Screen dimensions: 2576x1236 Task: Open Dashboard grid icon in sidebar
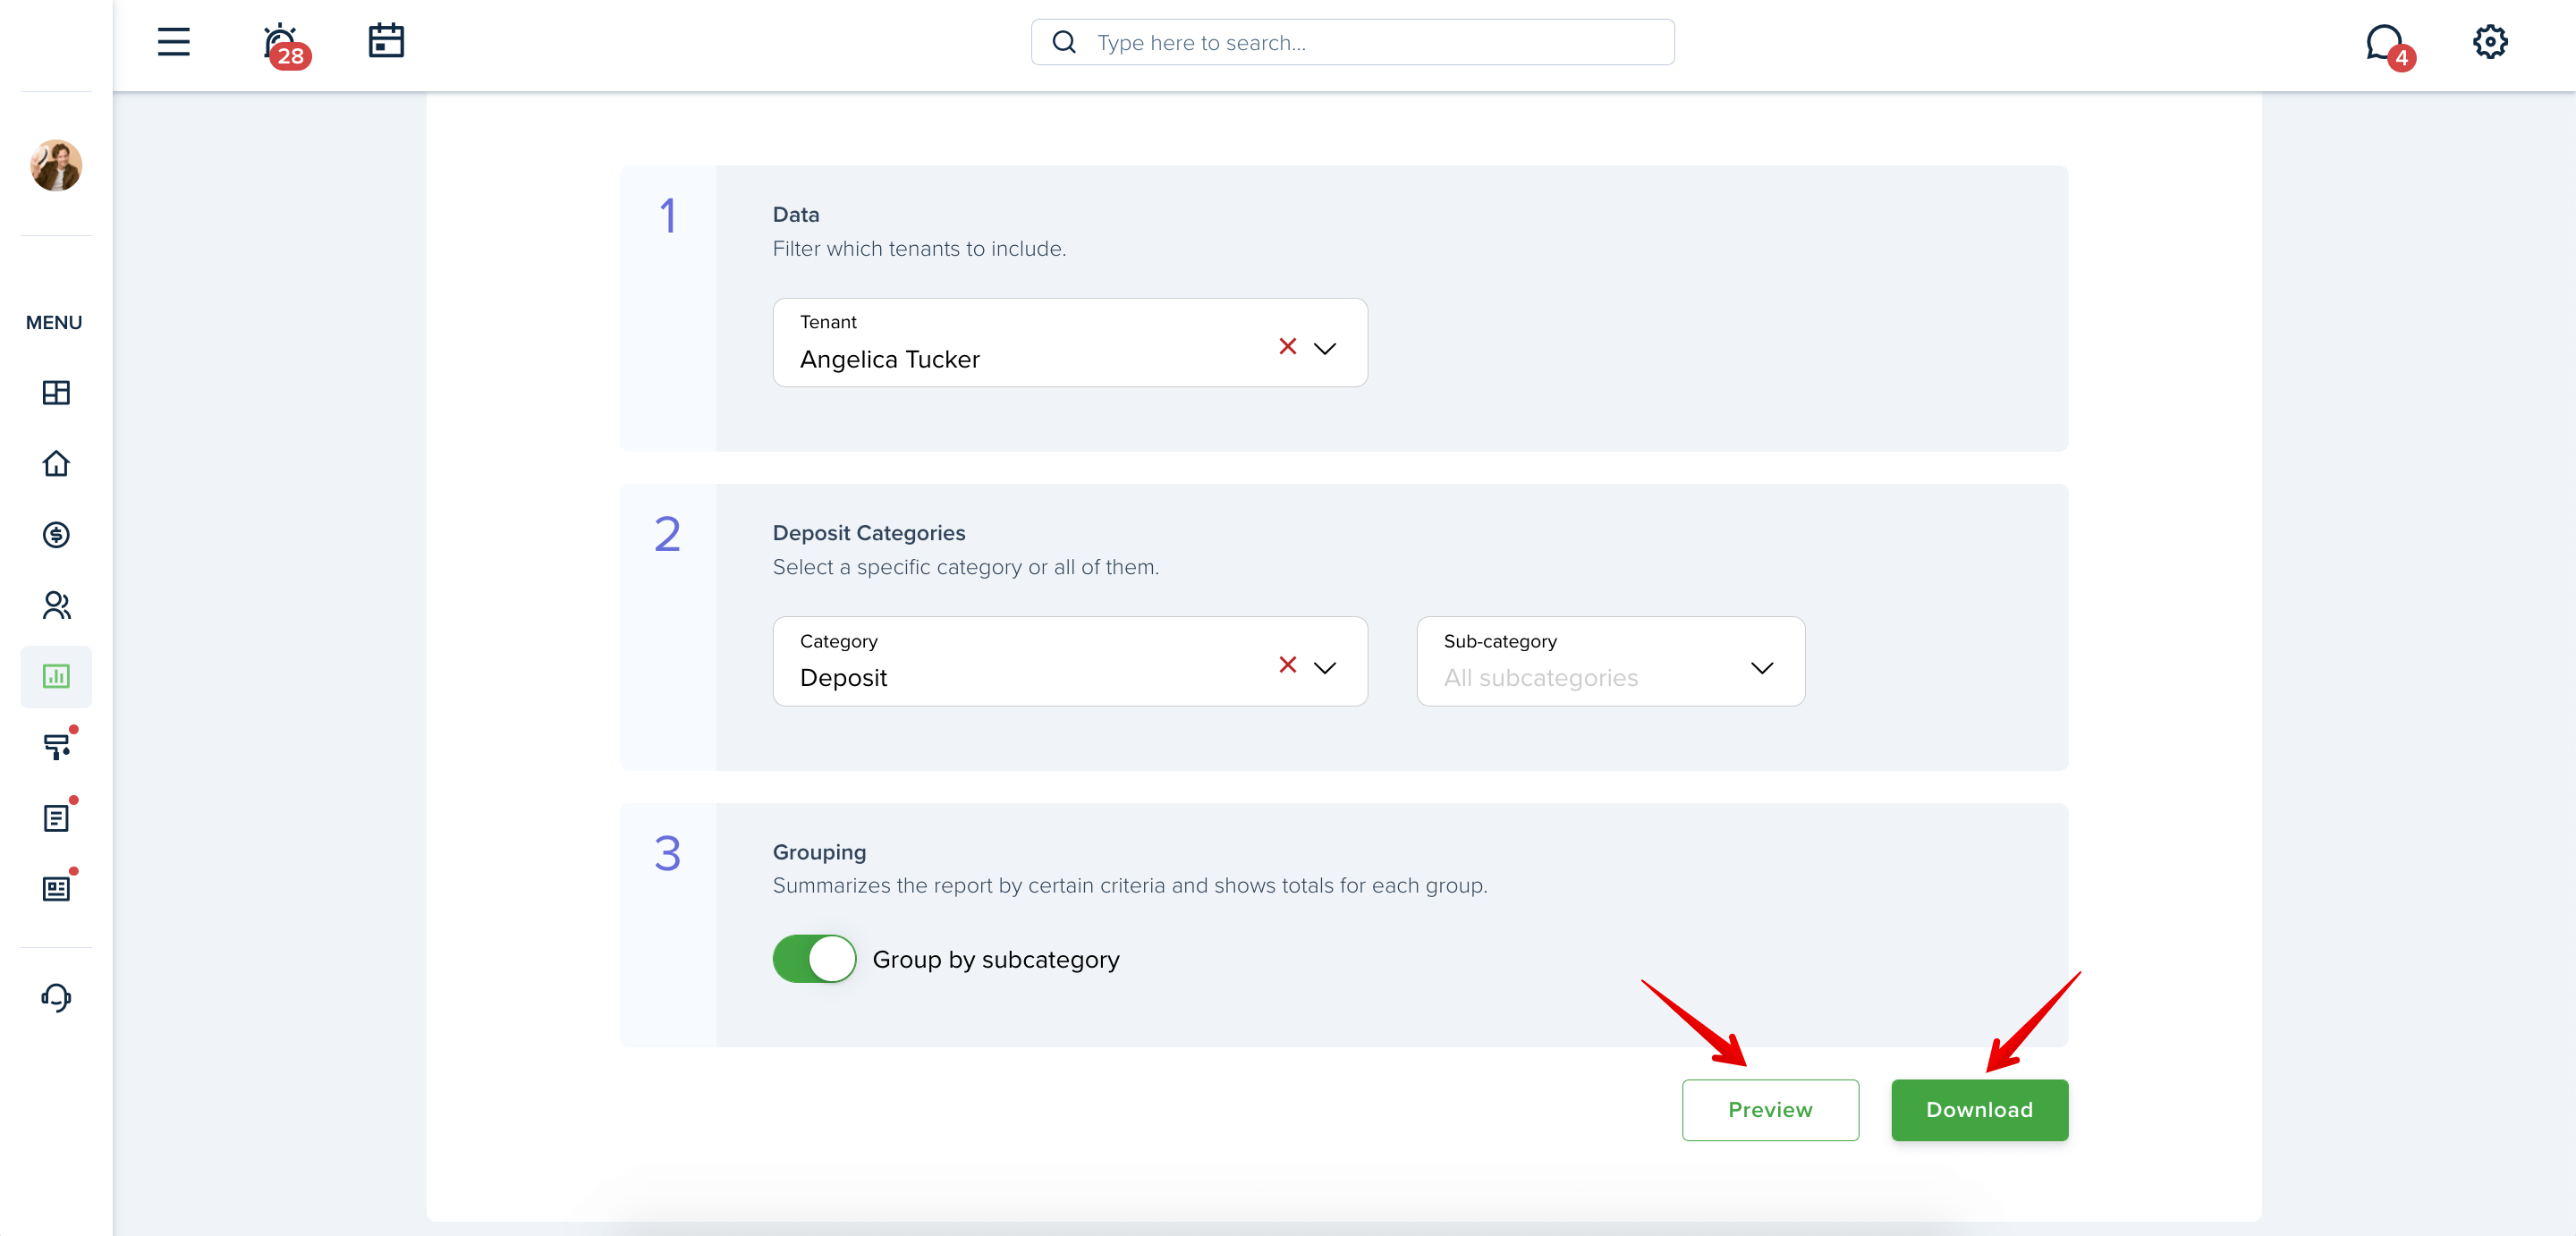coord(56,393)
